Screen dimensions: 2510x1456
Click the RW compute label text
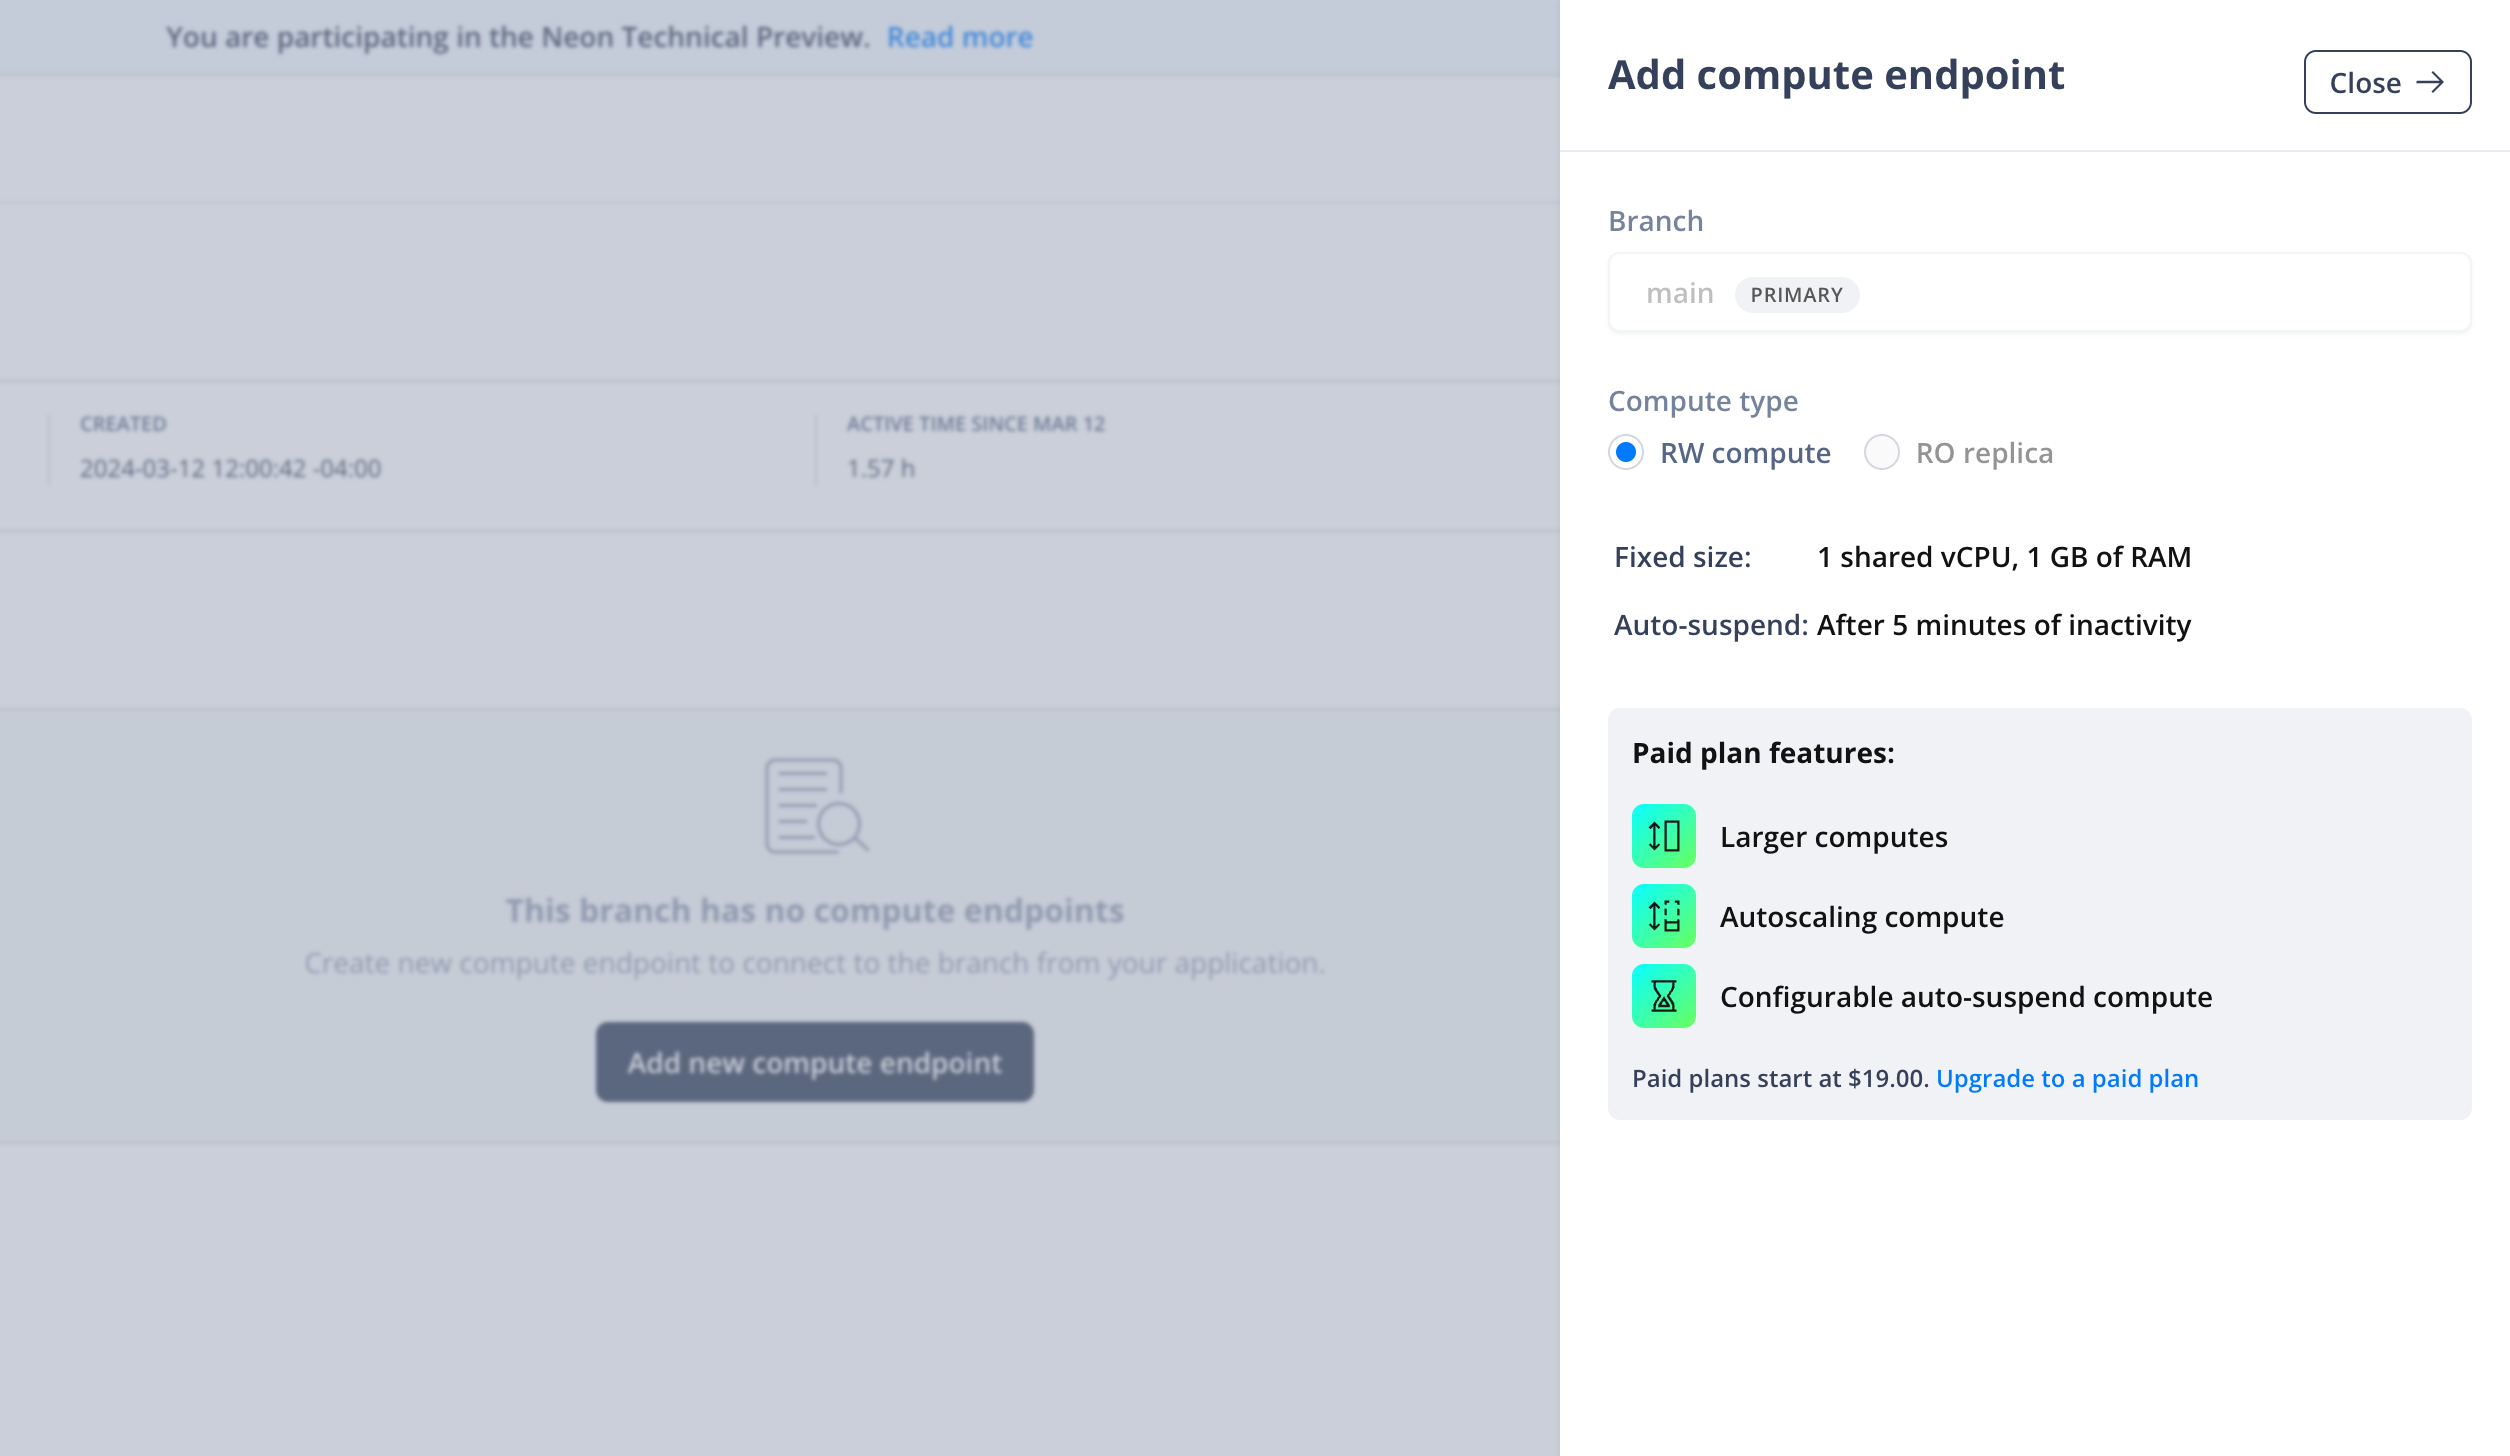1745,453
